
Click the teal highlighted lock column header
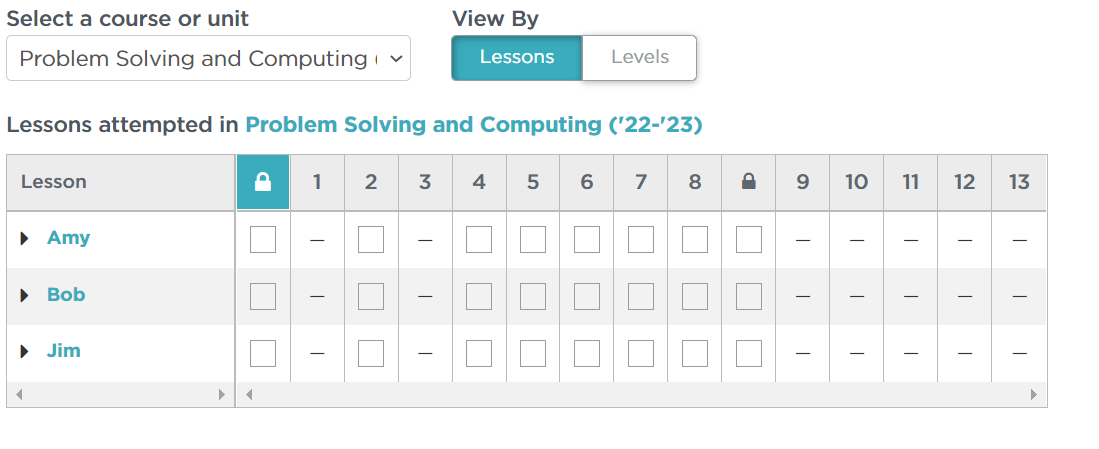pyautogui.click(x=263, y=182)
